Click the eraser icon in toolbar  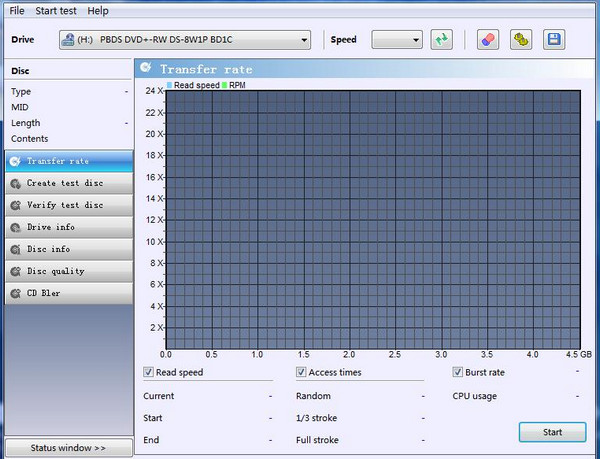pyautogui.click(x=487, y=40)
